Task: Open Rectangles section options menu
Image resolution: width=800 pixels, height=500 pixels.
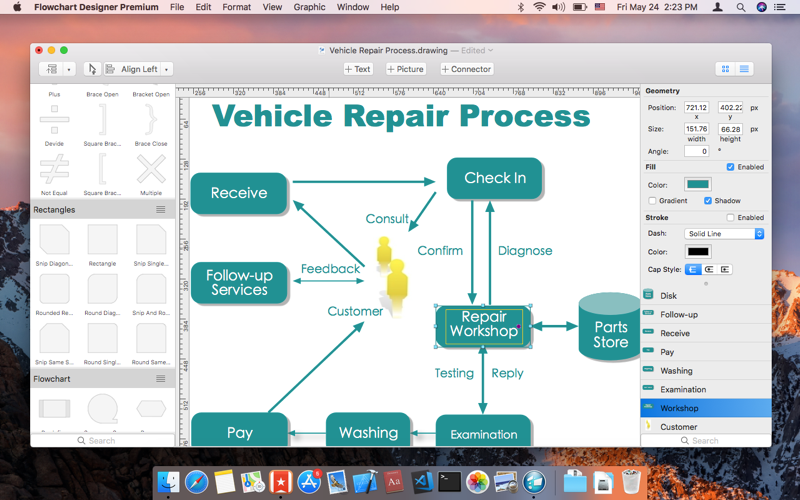Action: point(161,210)
